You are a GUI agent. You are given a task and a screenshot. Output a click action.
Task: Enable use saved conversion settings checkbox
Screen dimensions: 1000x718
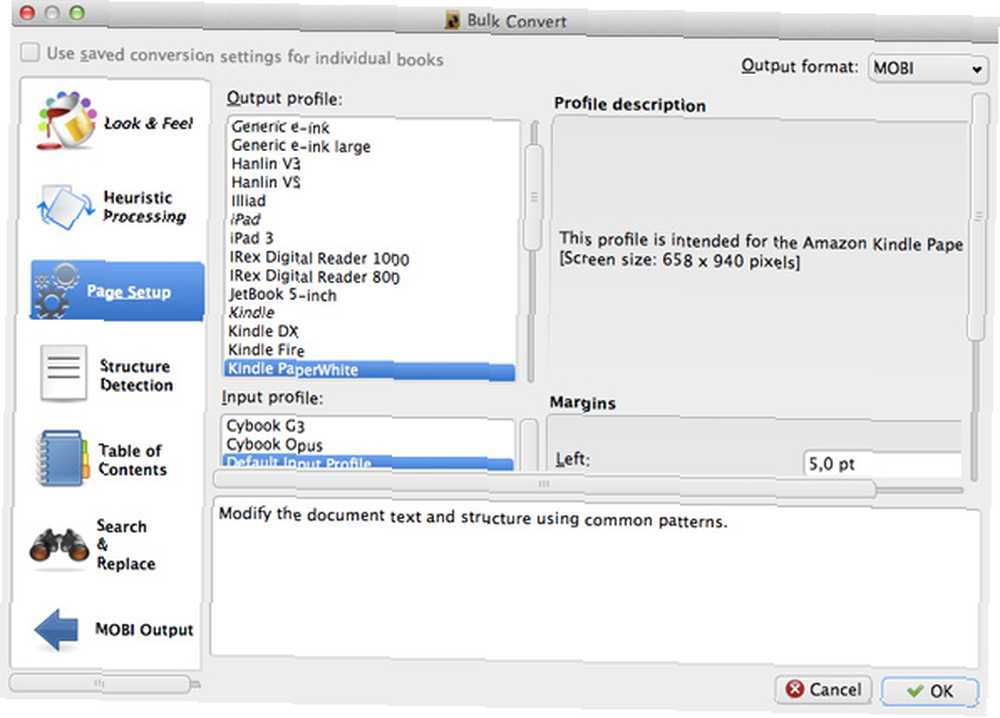29,52
